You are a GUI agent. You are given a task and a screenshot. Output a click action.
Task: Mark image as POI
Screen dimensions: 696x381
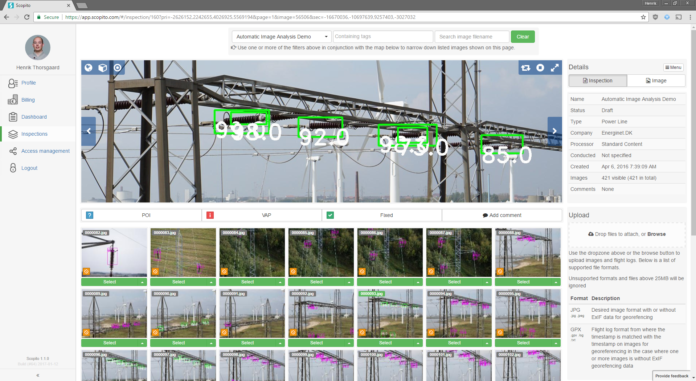141,215
